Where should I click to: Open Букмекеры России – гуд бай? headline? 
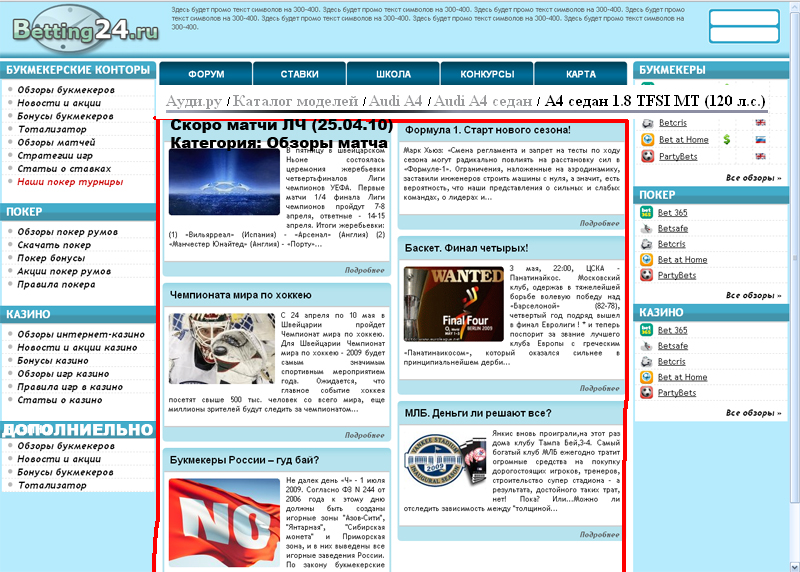click(x=244, y=460)
